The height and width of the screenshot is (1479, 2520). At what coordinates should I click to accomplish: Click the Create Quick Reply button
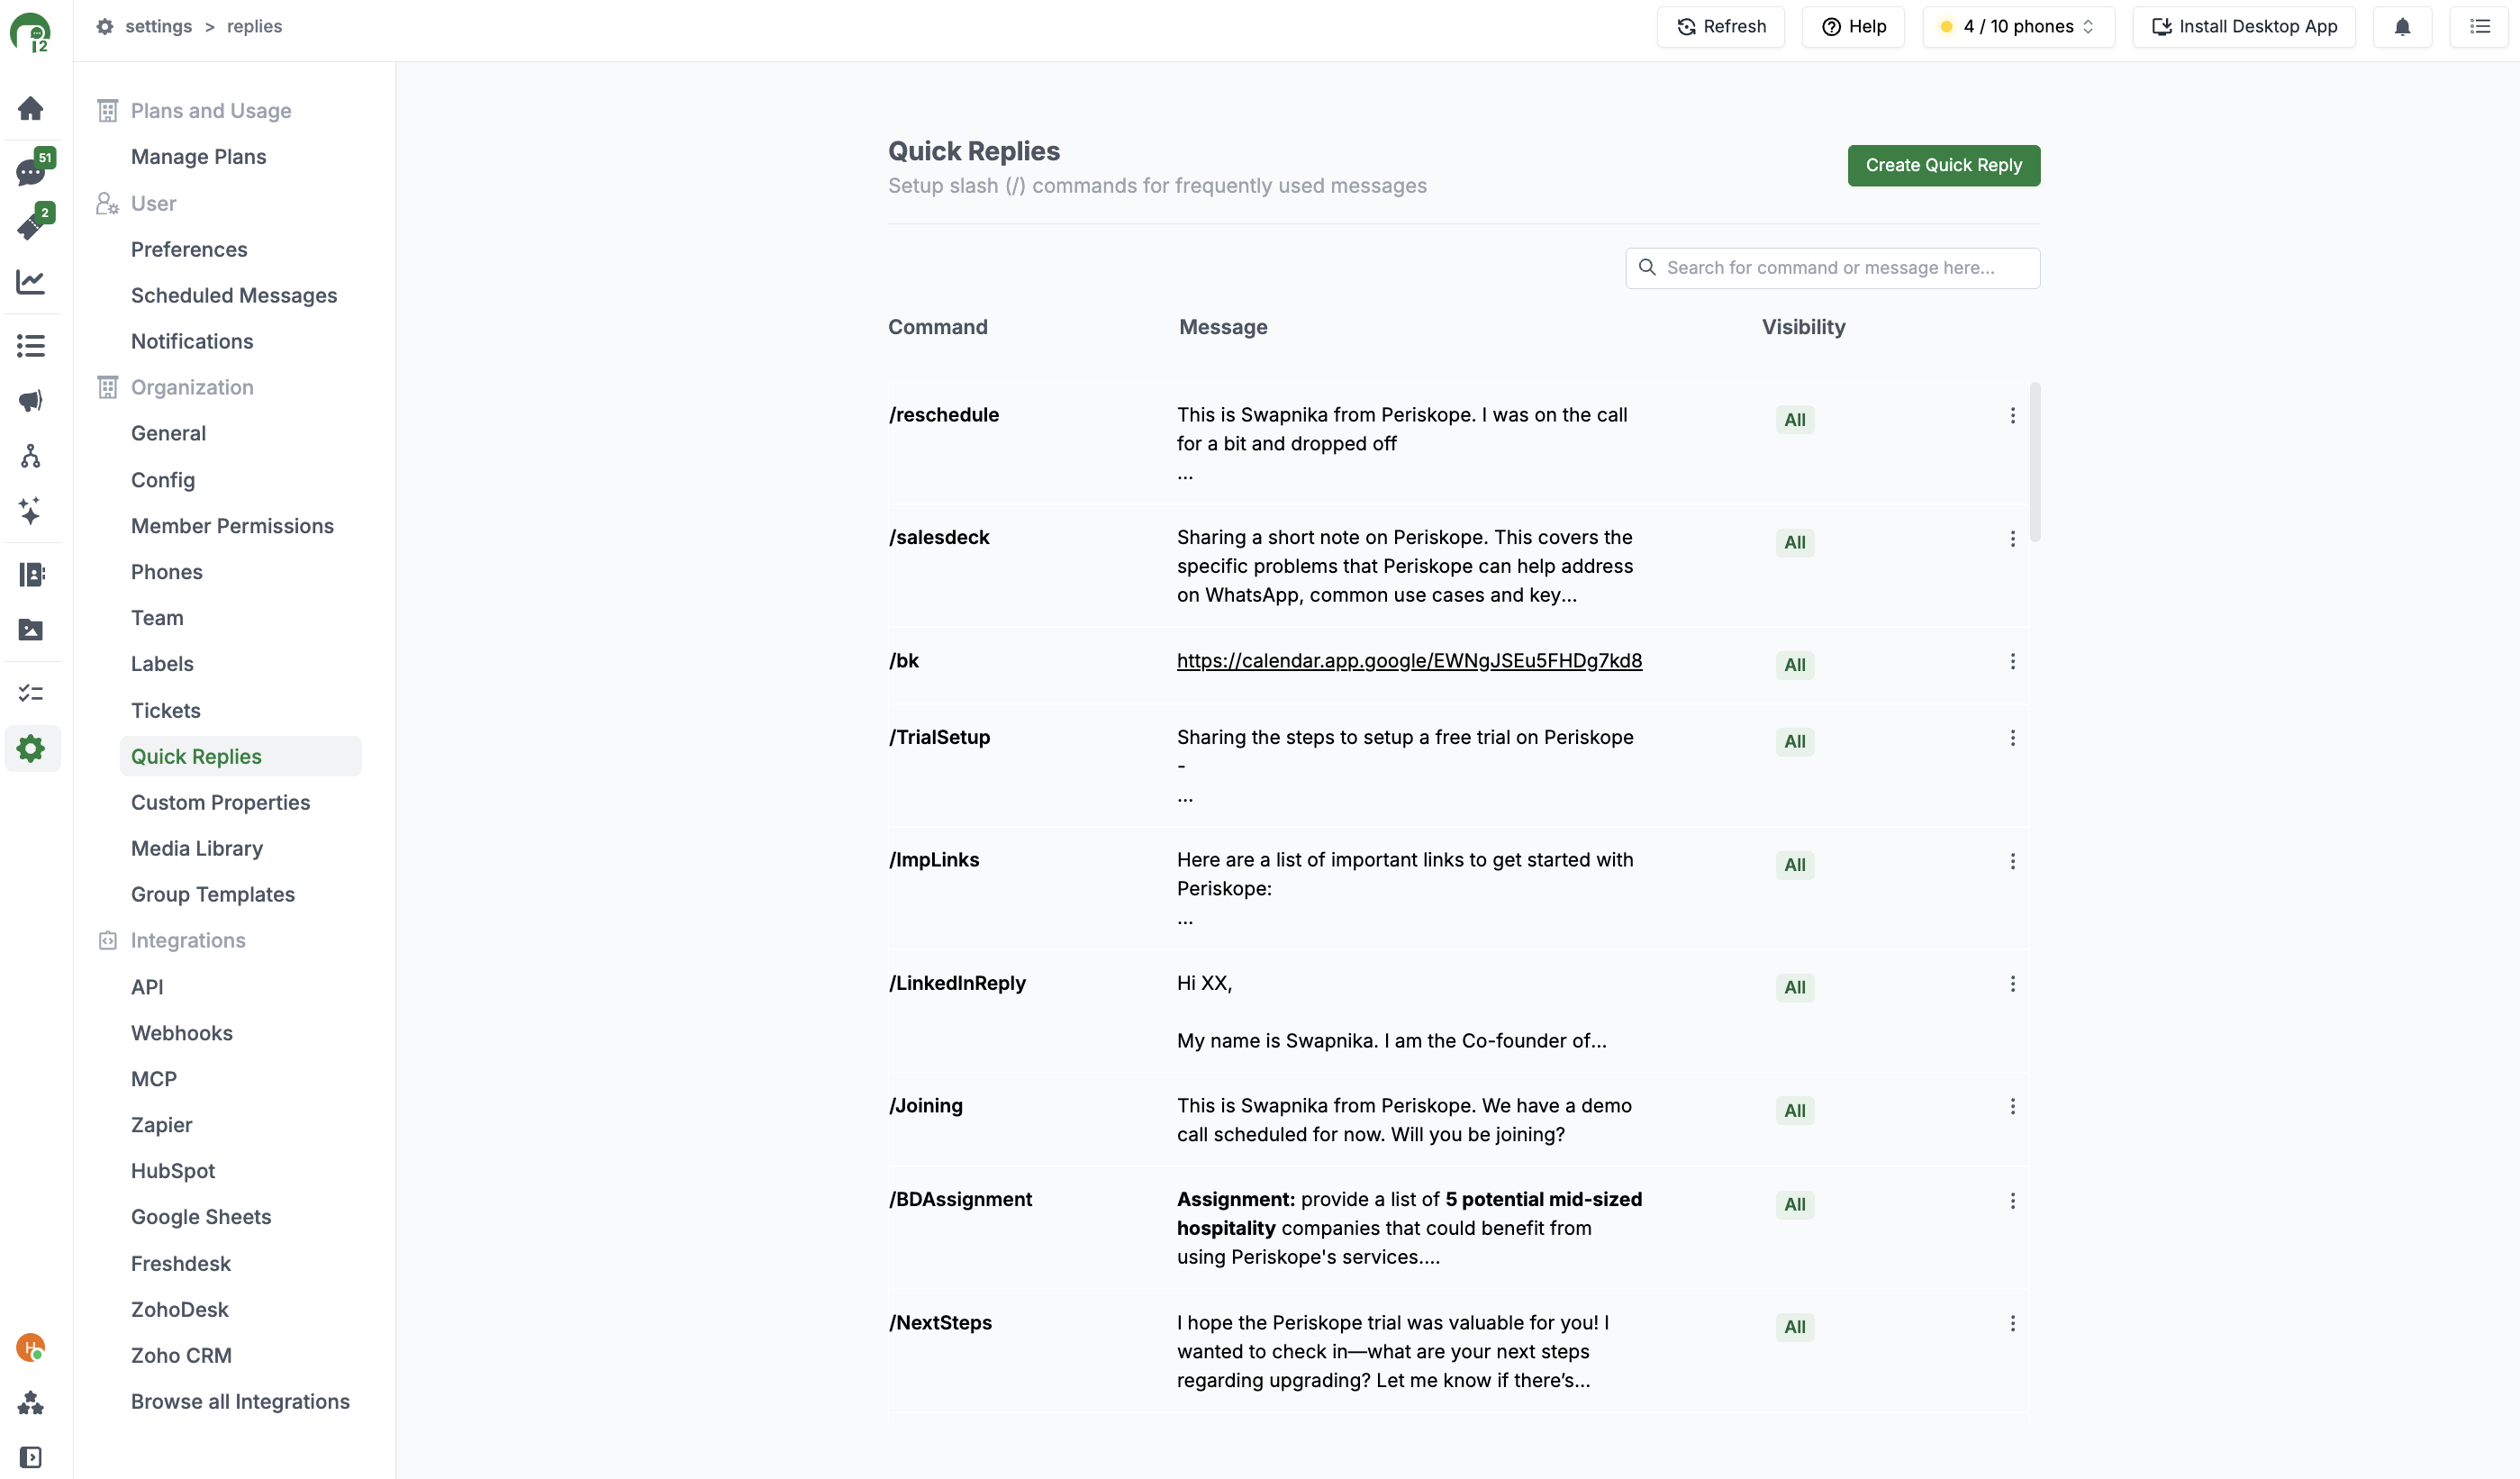point(1943,165)
